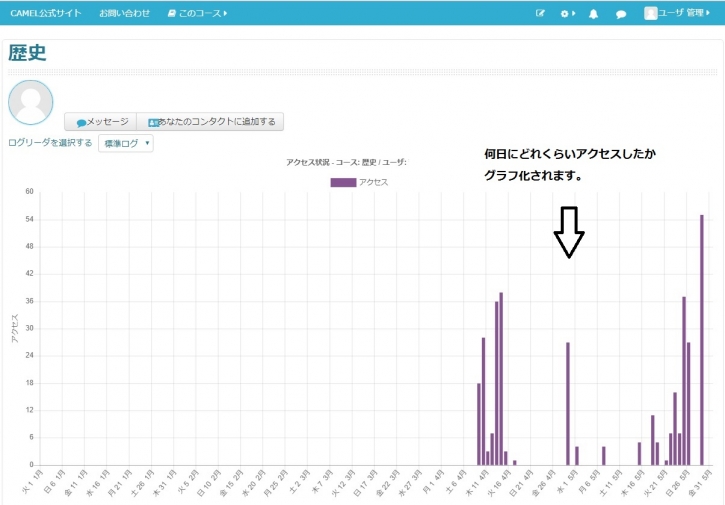The width and height of the screenshot is (725, 505).
Task: Click y-axis value 24
Action: (30, 356)
